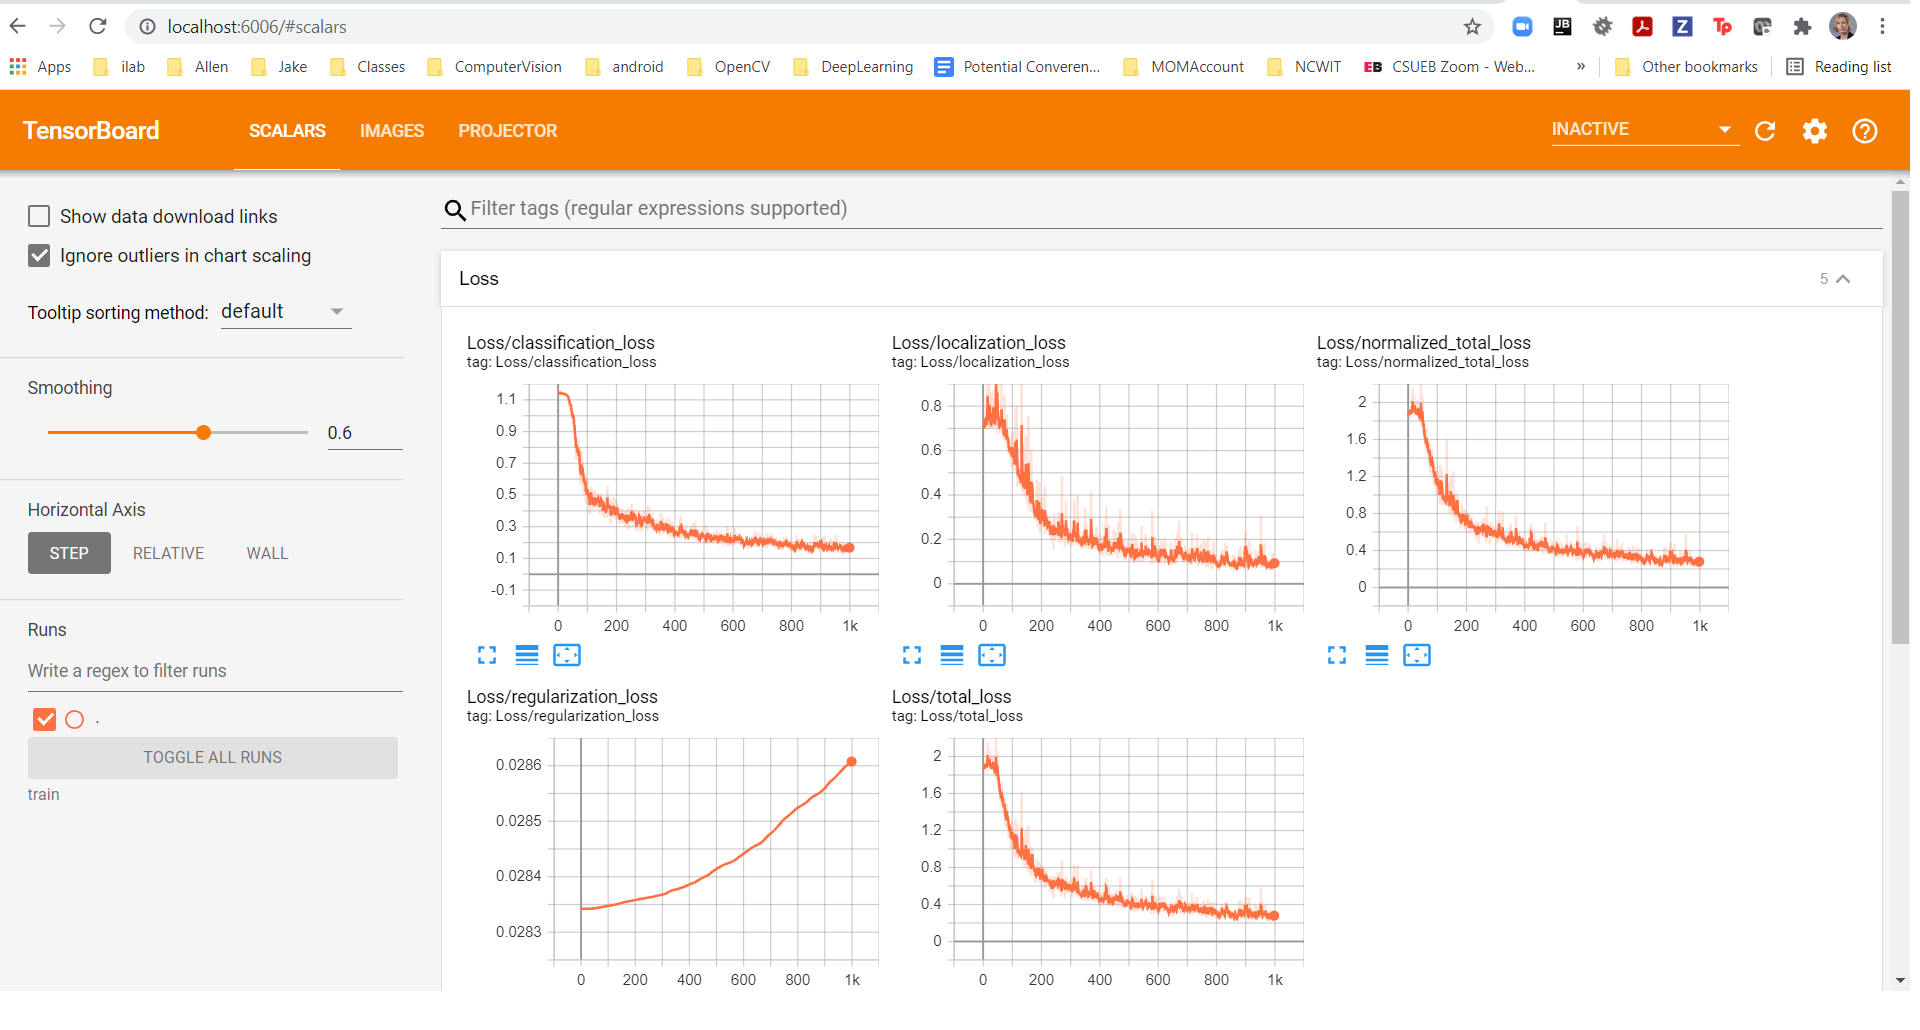Uncheck Ignore outliers in chart scaling
Viewport: 1920px width, 1030px height.
[39, 256]
